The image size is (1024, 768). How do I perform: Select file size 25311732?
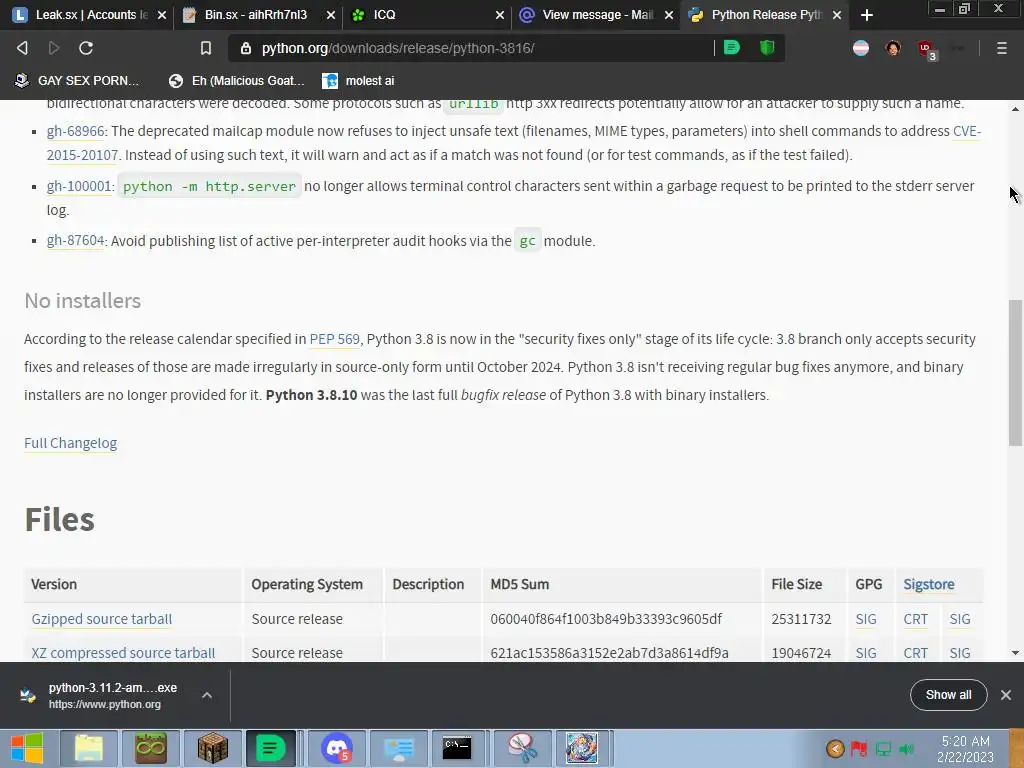801,618
